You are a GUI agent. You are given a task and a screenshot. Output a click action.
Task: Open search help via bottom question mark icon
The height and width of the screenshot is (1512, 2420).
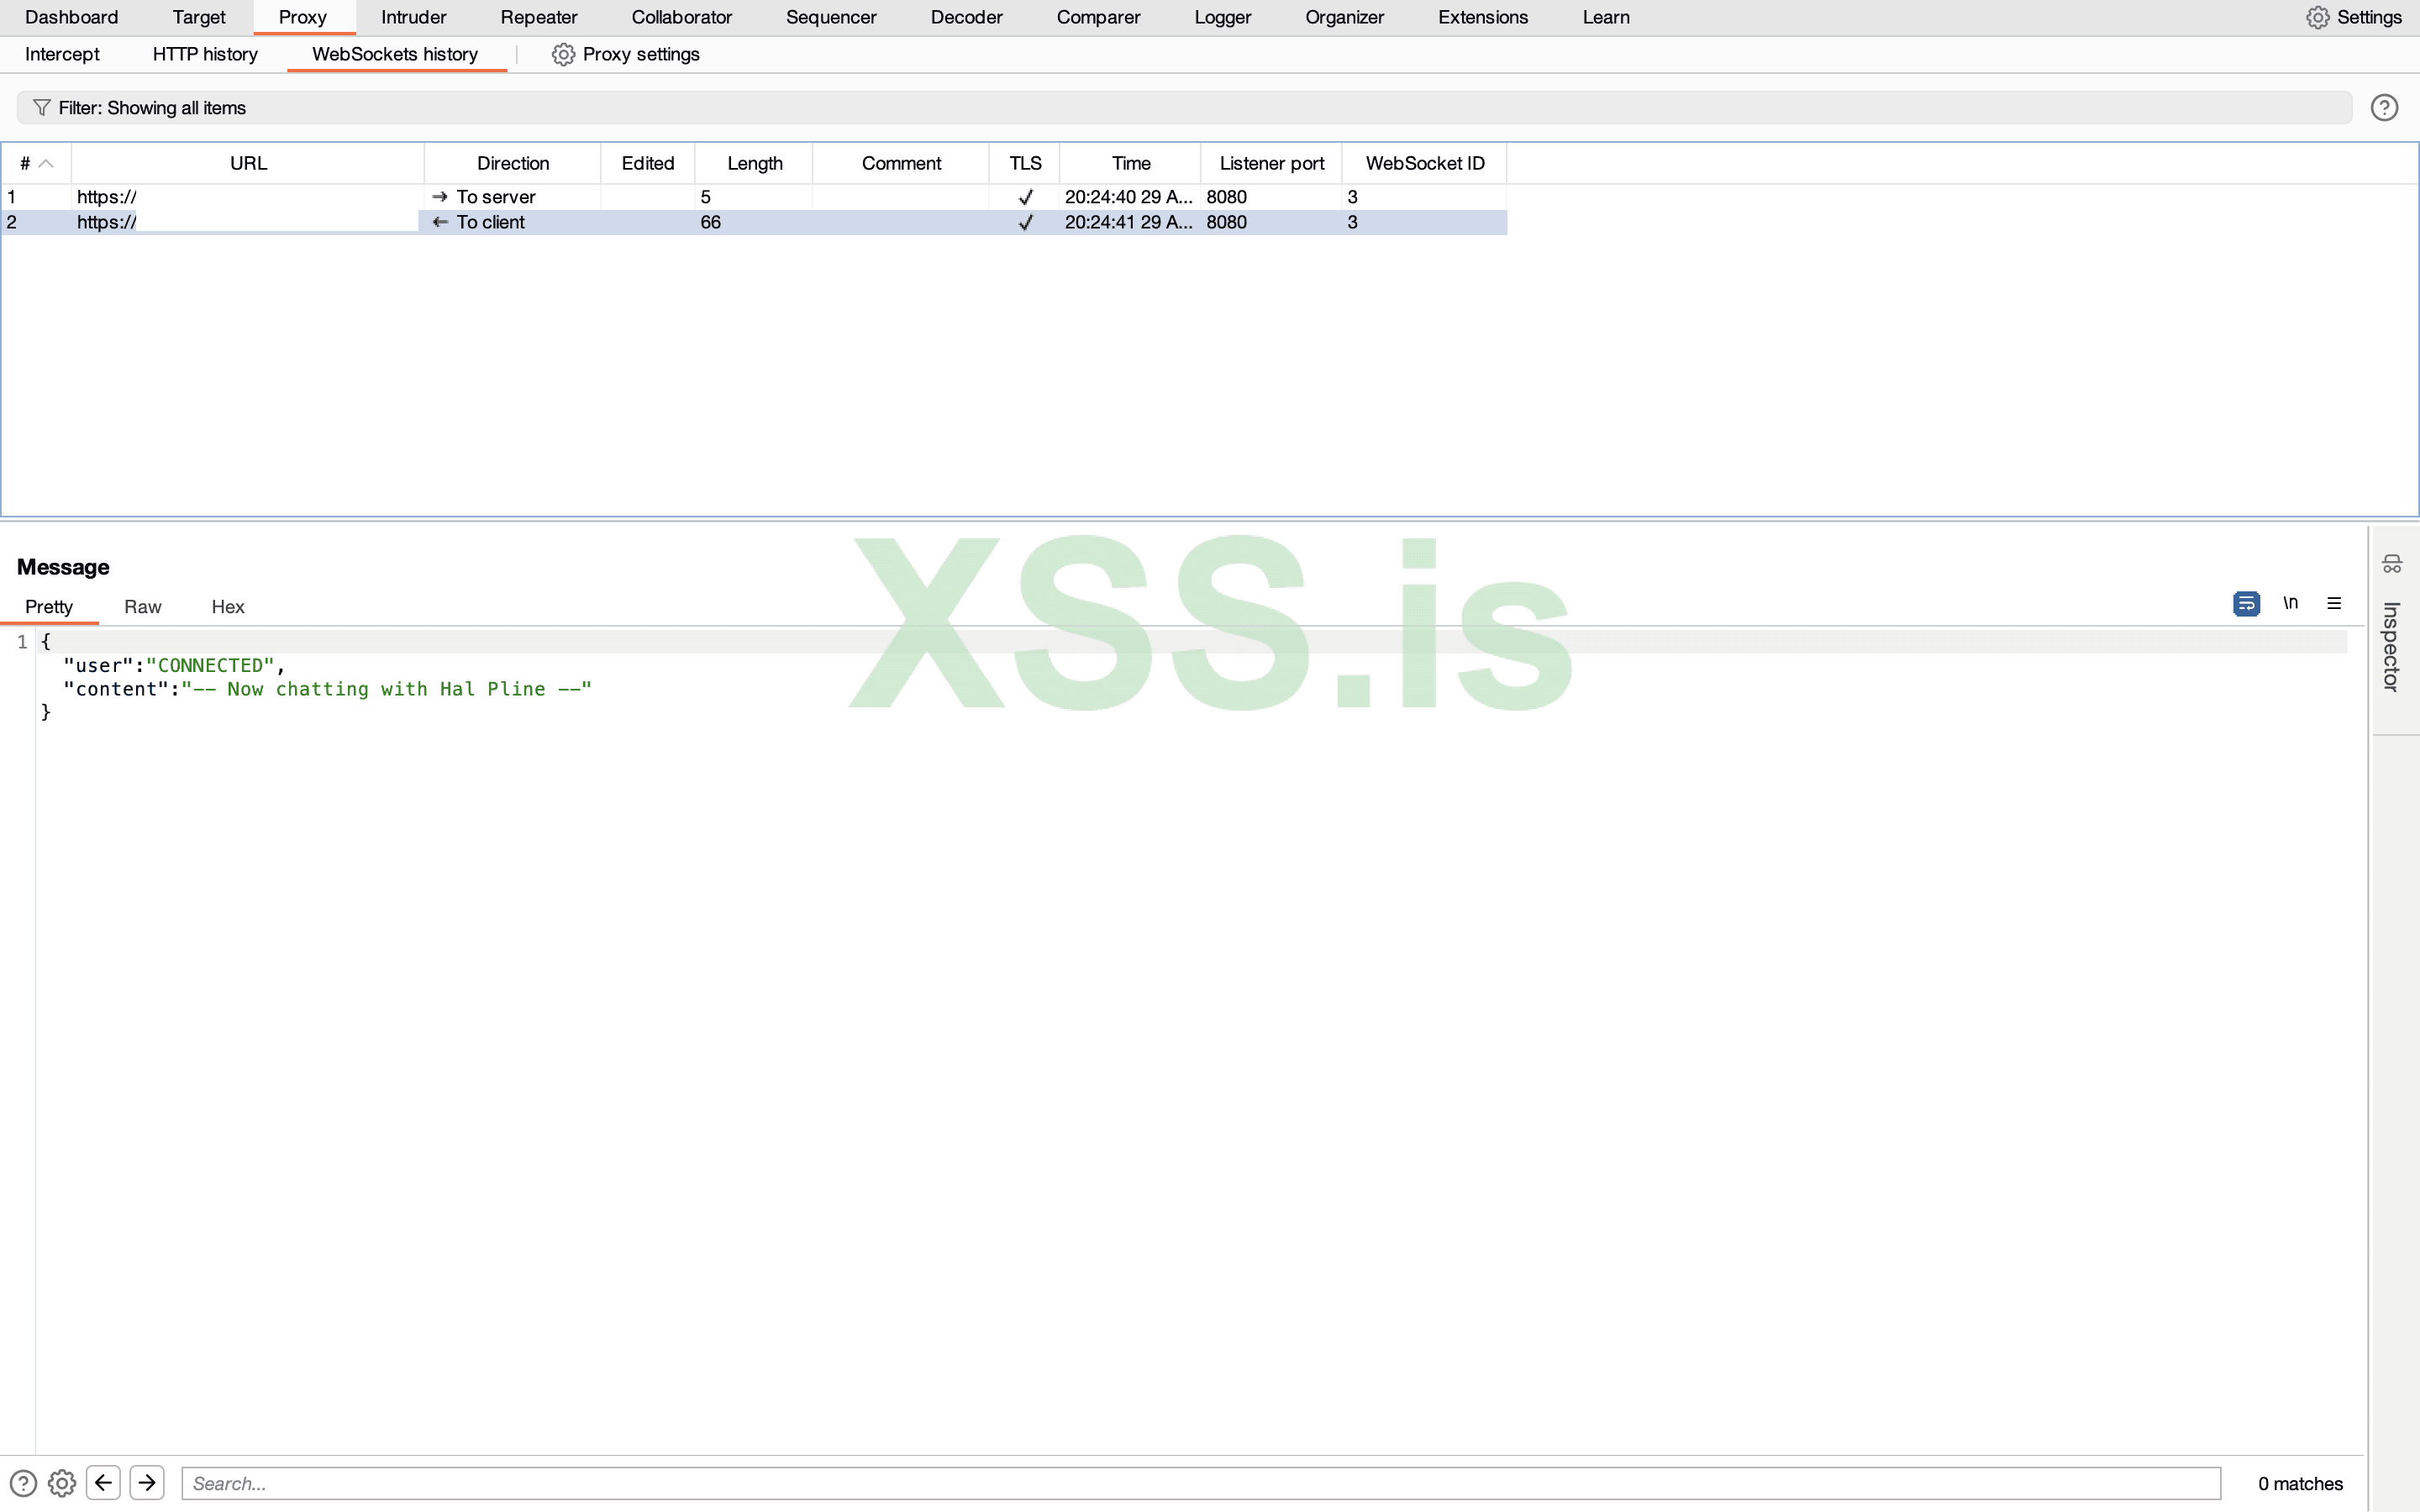pos(24,1483)
